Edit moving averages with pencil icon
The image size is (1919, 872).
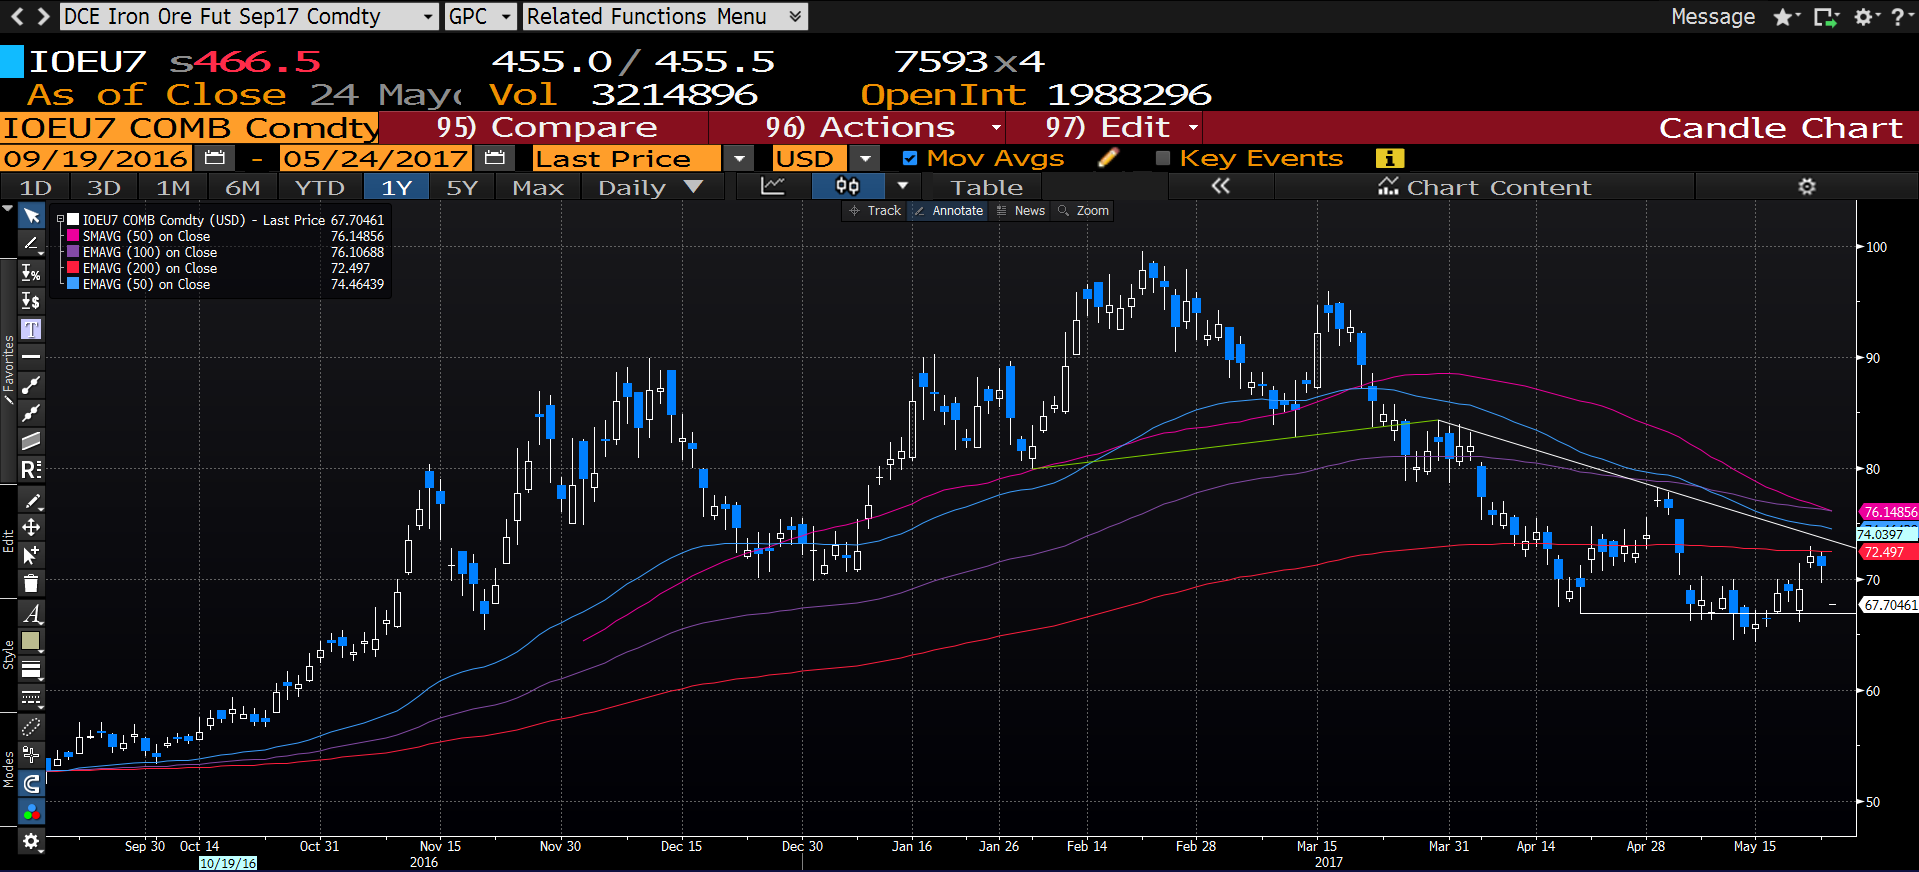tap(1108, 158)
